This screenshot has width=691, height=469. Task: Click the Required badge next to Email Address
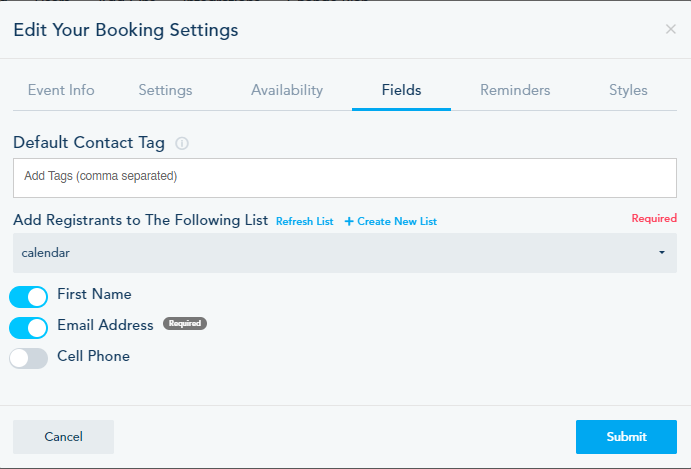tap(185, 324)
